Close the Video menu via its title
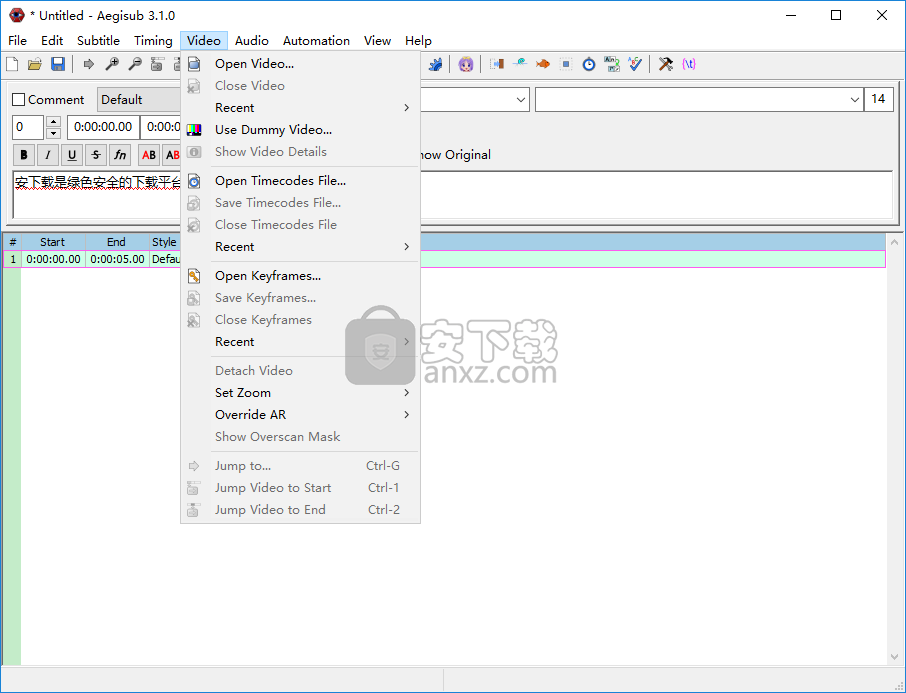Screen dimensions: 906x693 (203, 41)
